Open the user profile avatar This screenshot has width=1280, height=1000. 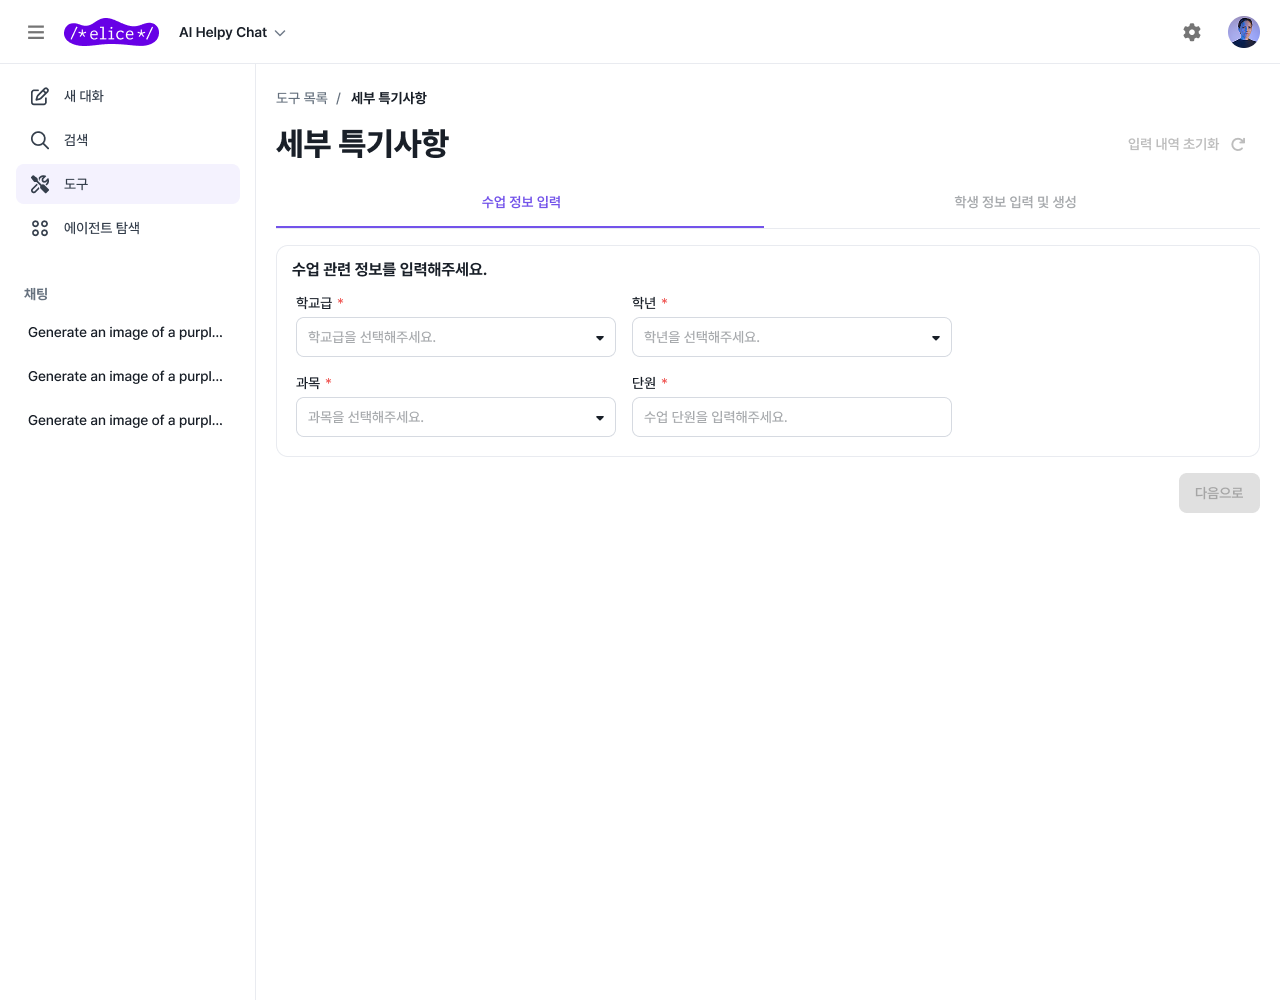[x=1243, y=32]
